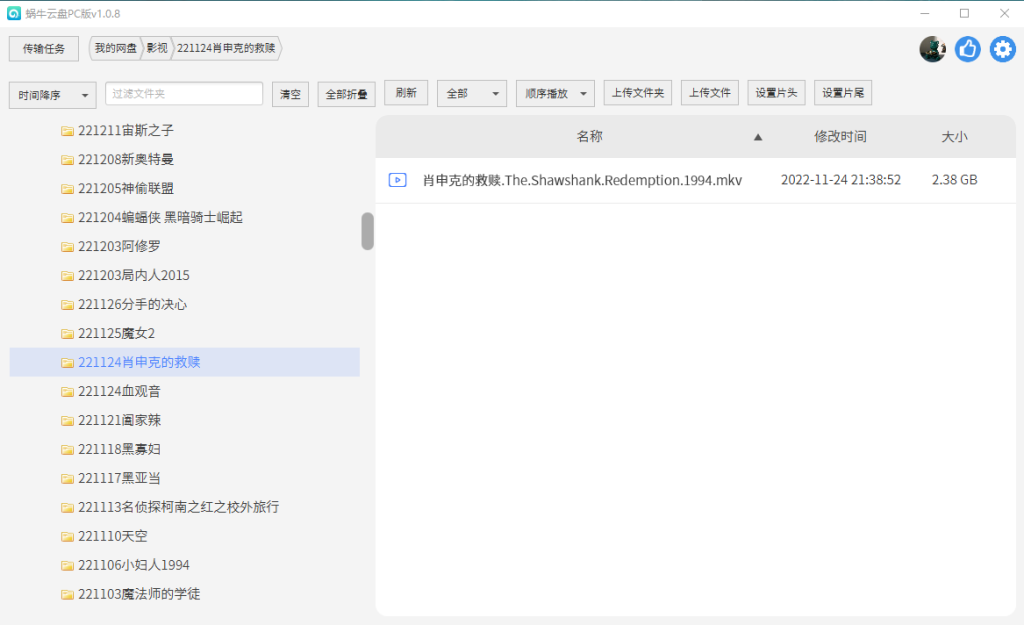The height and width of the screenshot is (625, 1024).
Task: Click the play icon beside the Shawshank mkv file
Action: [x=397, y=180]
